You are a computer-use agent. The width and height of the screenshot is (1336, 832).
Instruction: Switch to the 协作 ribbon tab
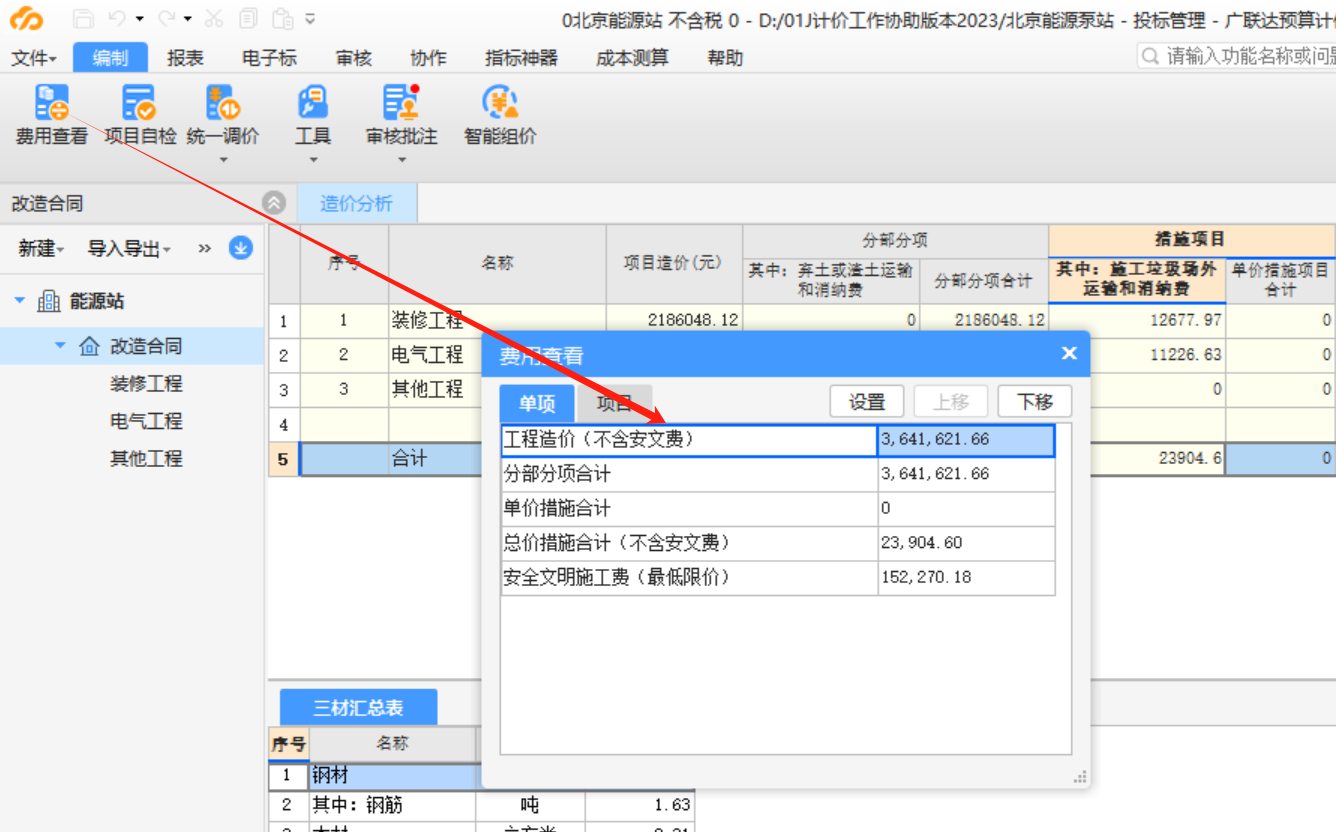[x=428, y=58]
